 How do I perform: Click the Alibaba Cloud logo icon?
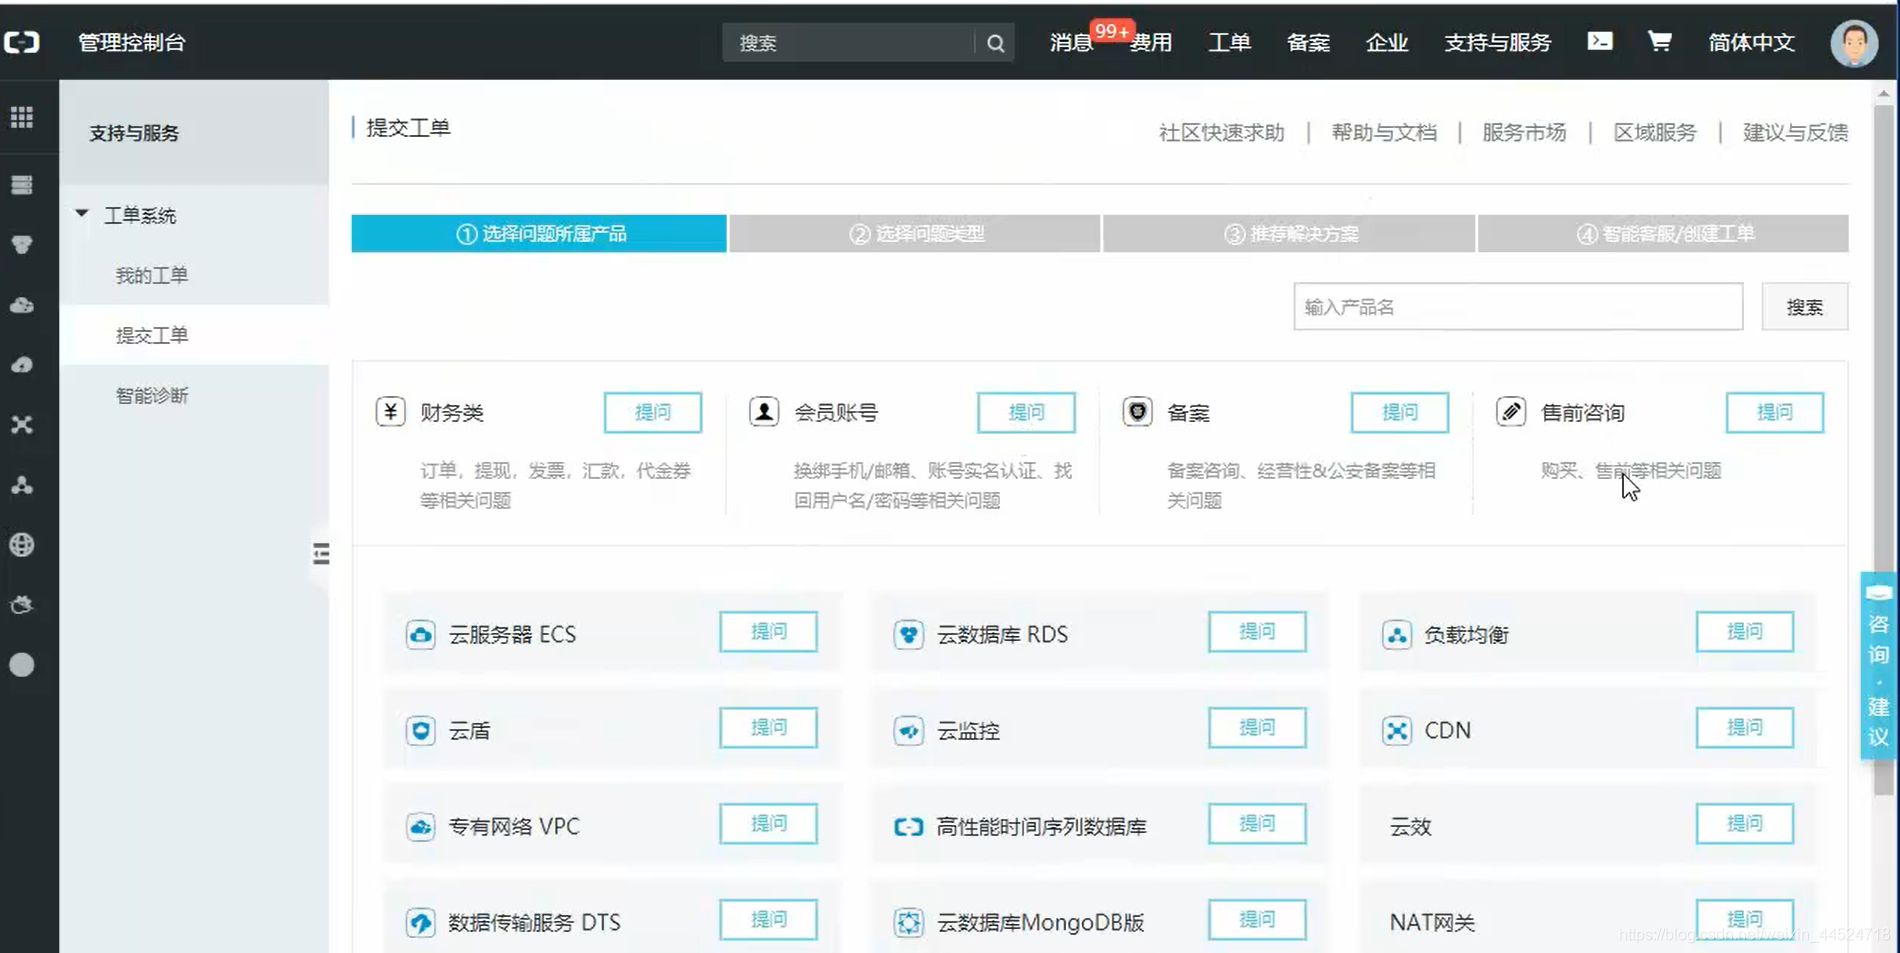click(x=22, y=42)
